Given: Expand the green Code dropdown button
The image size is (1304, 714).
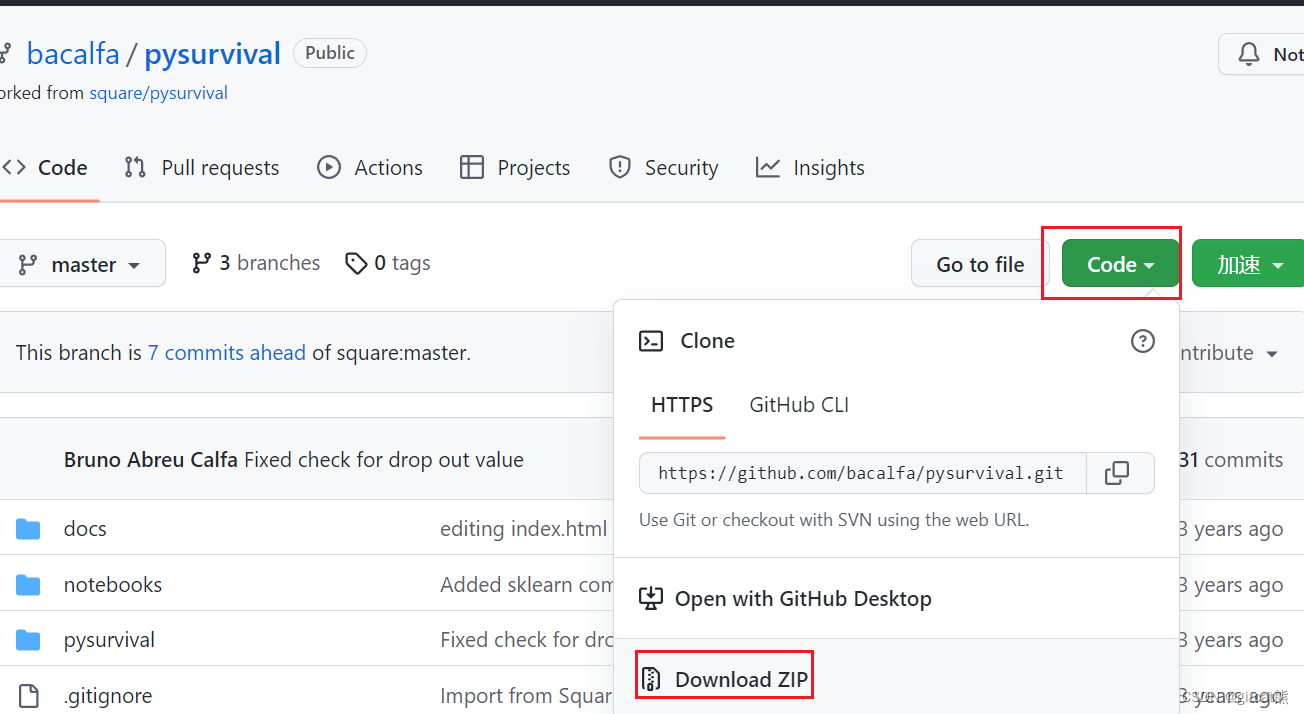Looking at the screenshot, I should (1120, 265).
